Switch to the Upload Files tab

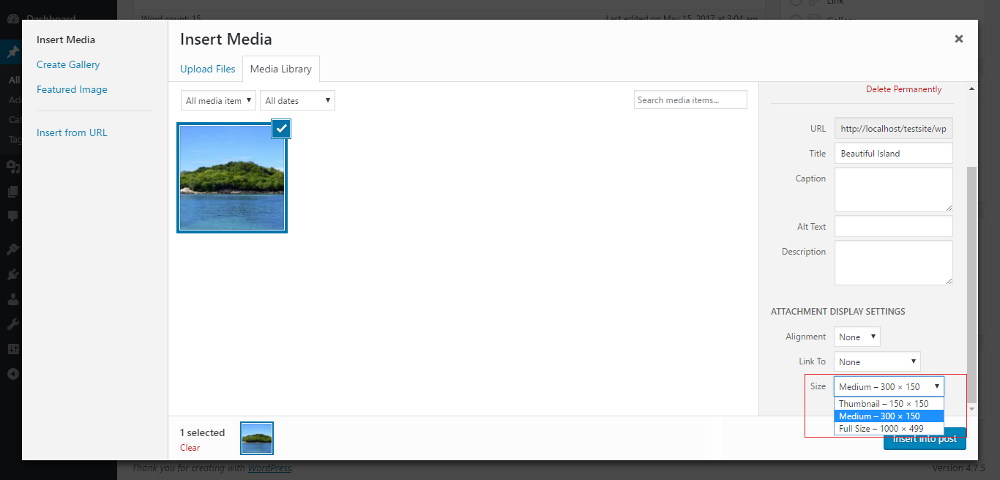coord(207,69)
